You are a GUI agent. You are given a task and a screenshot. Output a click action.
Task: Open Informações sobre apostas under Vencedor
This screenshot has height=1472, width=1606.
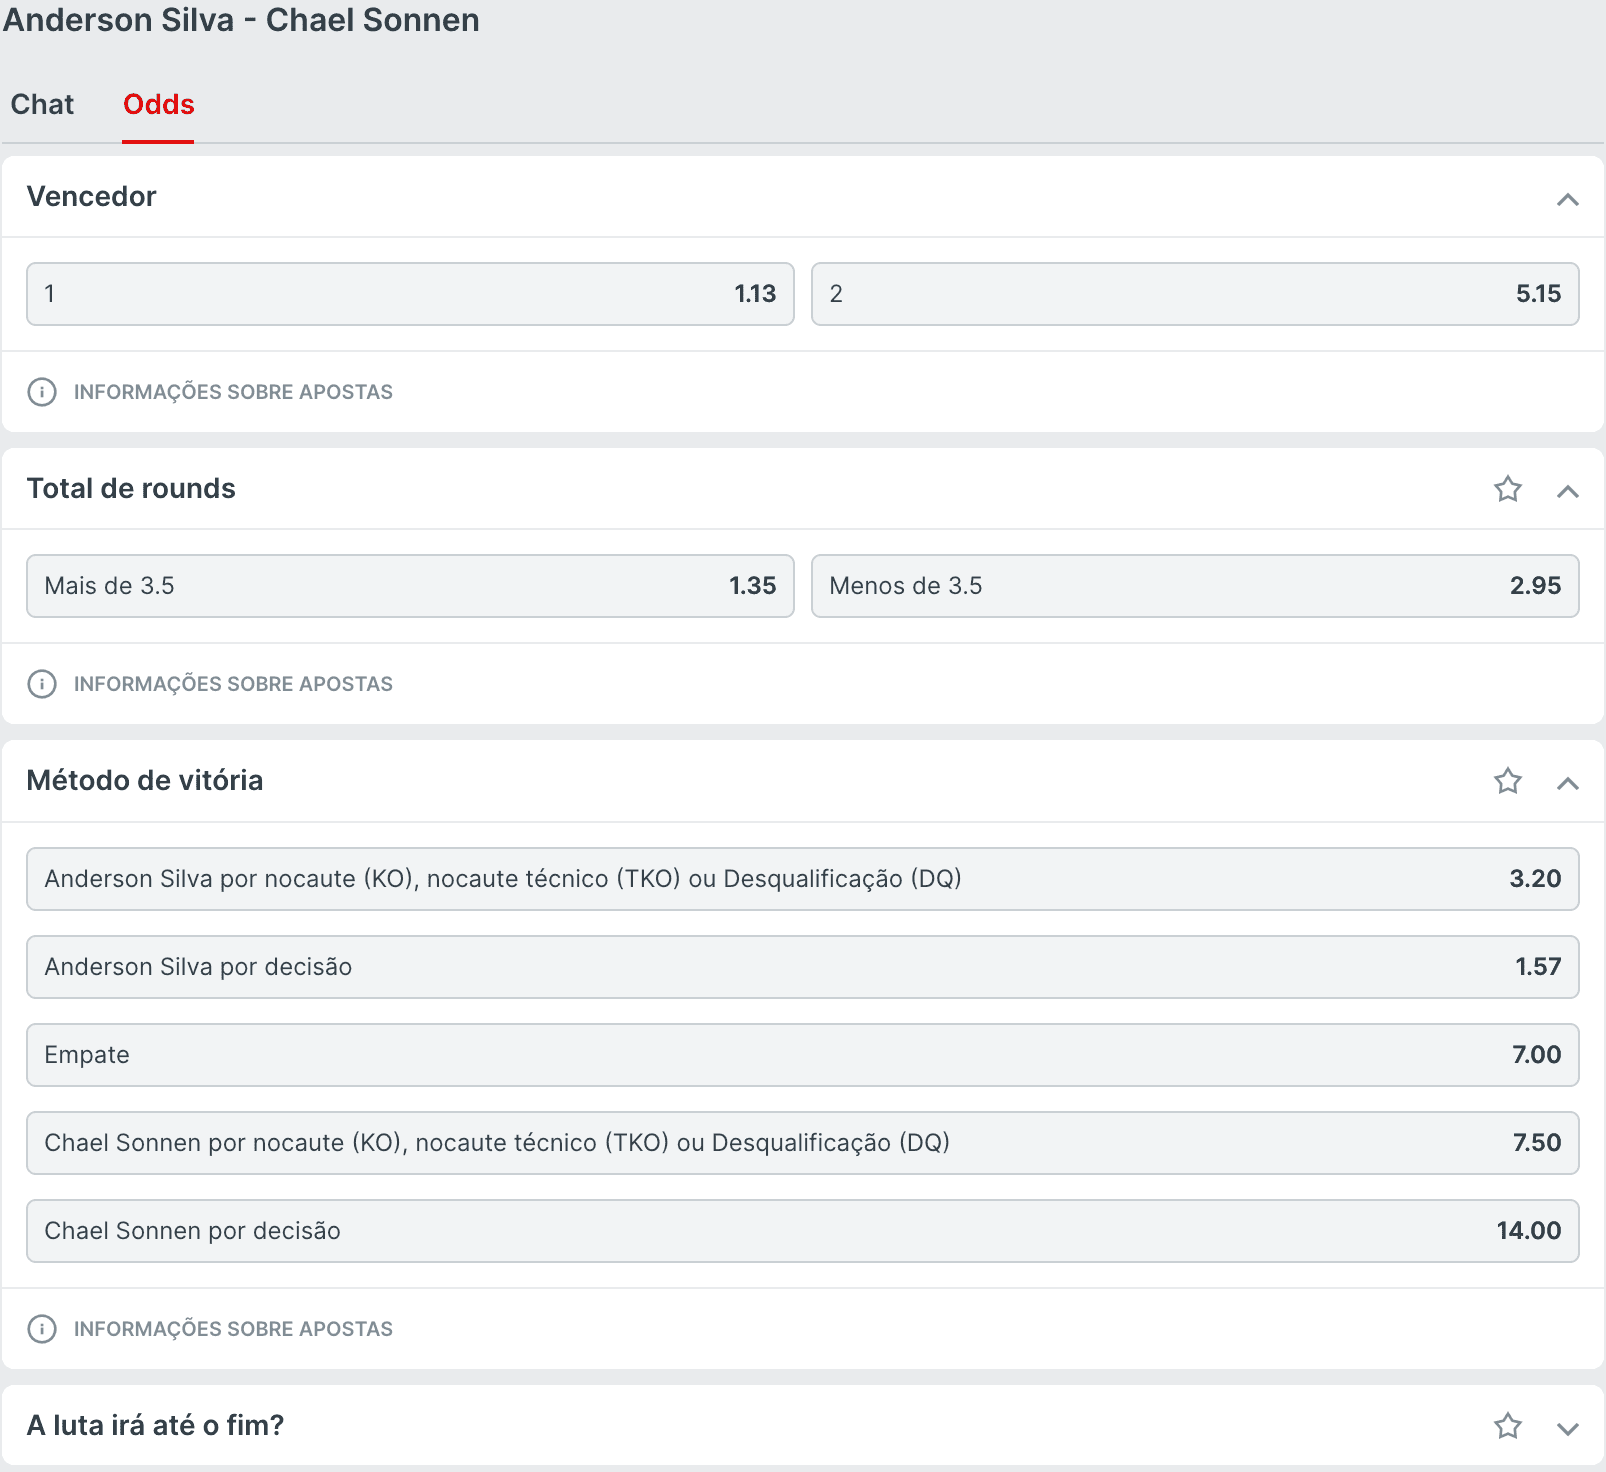[x=233, y=392]
